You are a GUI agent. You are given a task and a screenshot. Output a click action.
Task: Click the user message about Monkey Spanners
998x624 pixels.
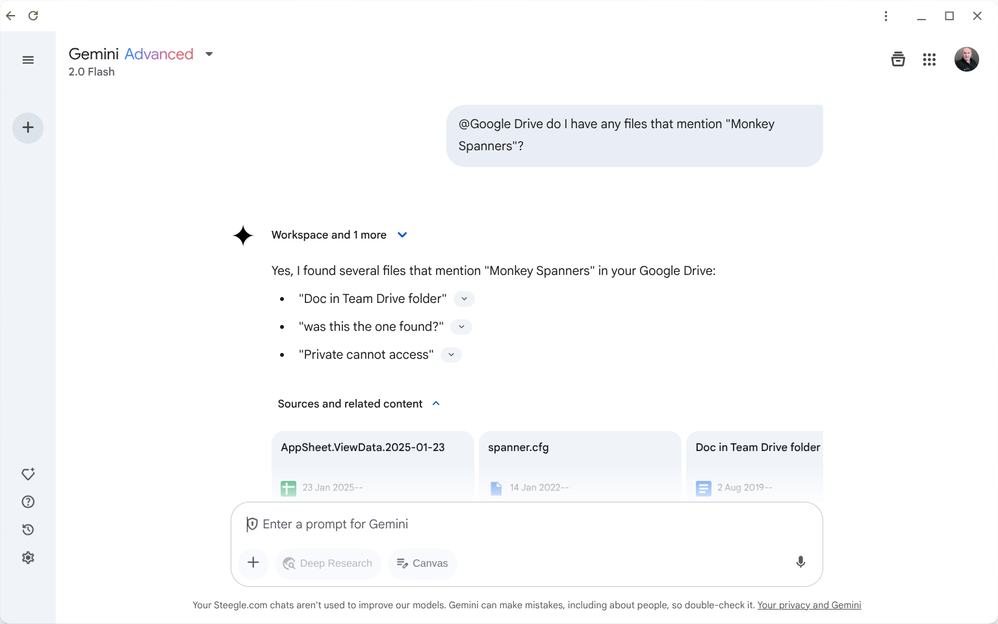coord(635,135)
